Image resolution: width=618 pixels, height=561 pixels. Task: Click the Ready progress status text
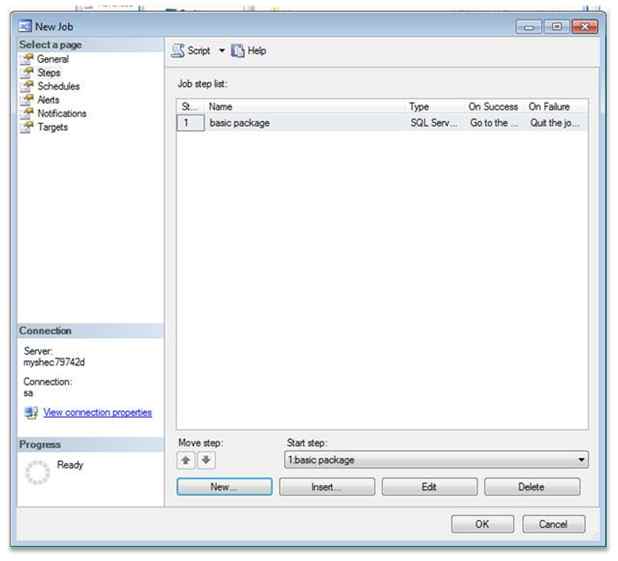pos(70,465)
